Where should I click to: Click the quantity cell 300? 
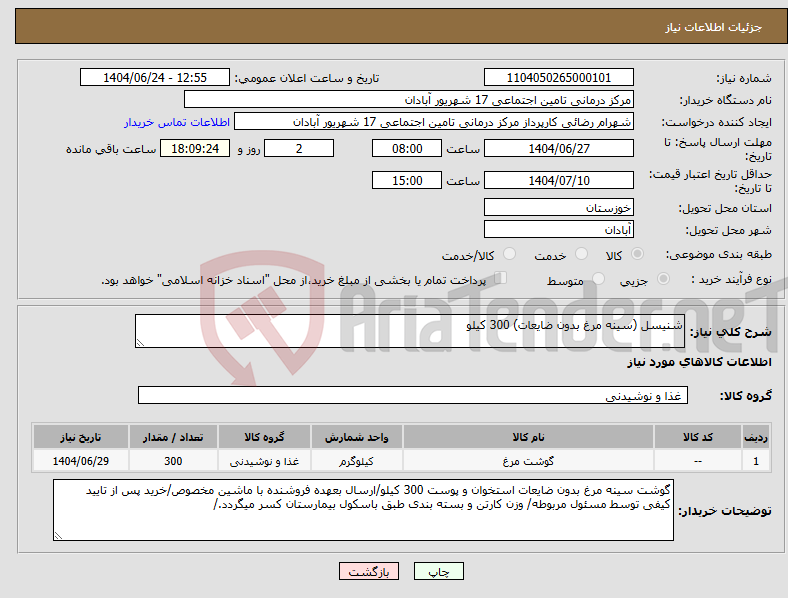point(173,461)
